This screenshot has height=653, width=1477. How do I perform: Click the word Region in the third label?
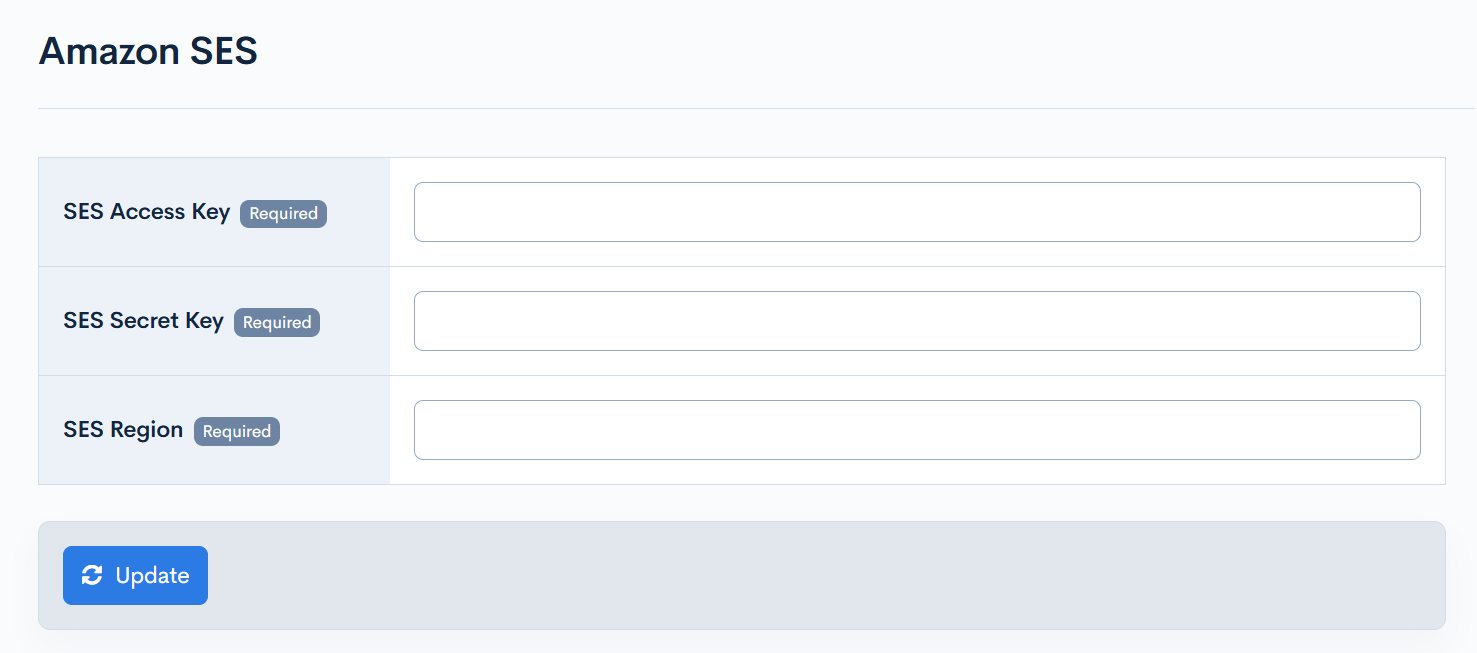[x=146, y=430]
